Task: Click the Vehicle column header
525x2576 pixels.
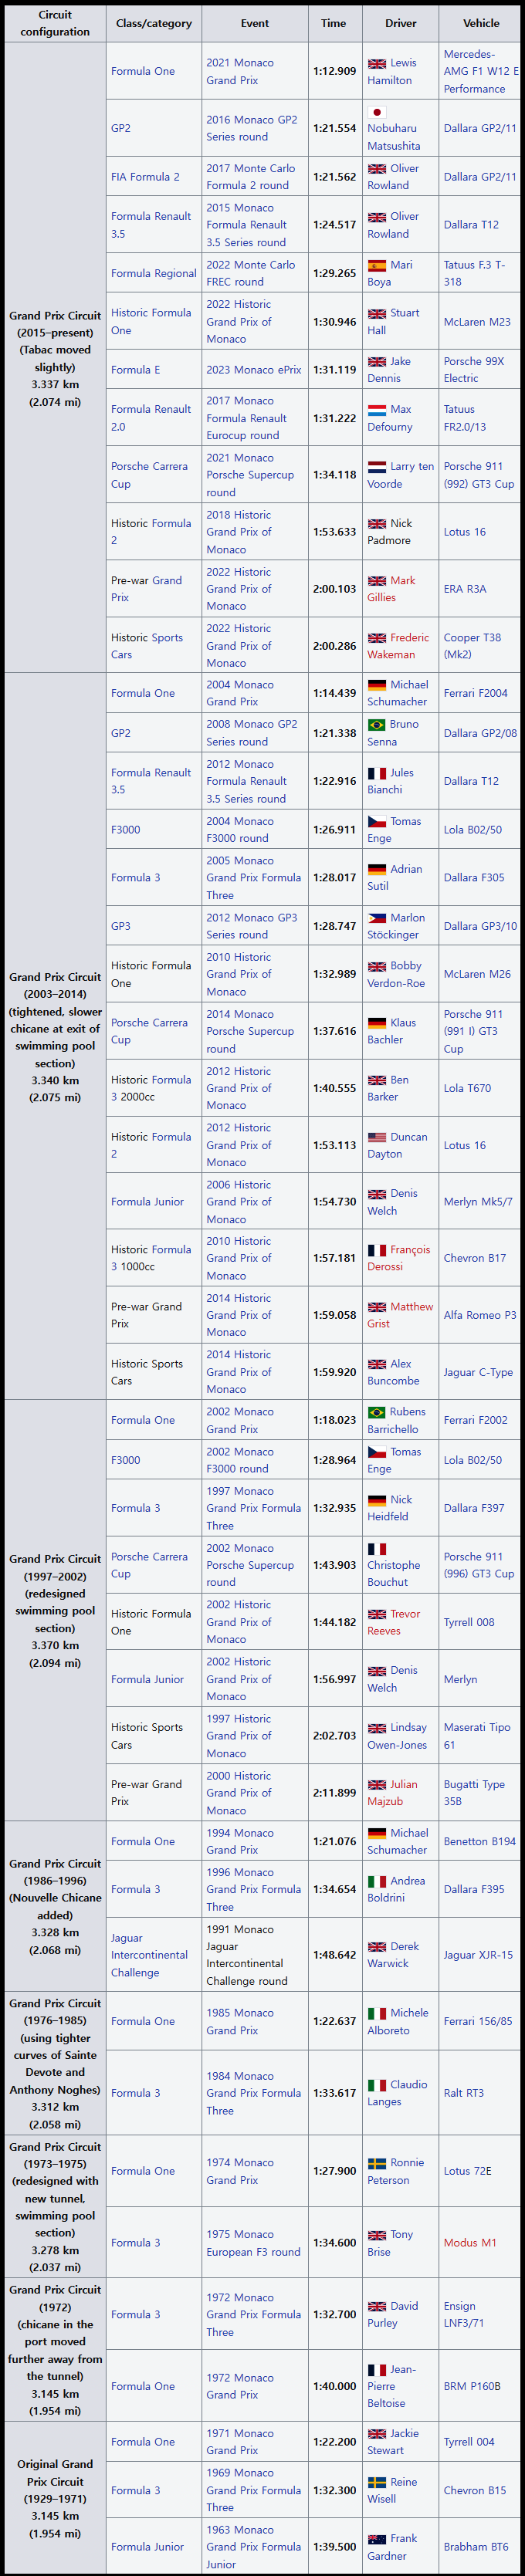Action: pos(481,23)
